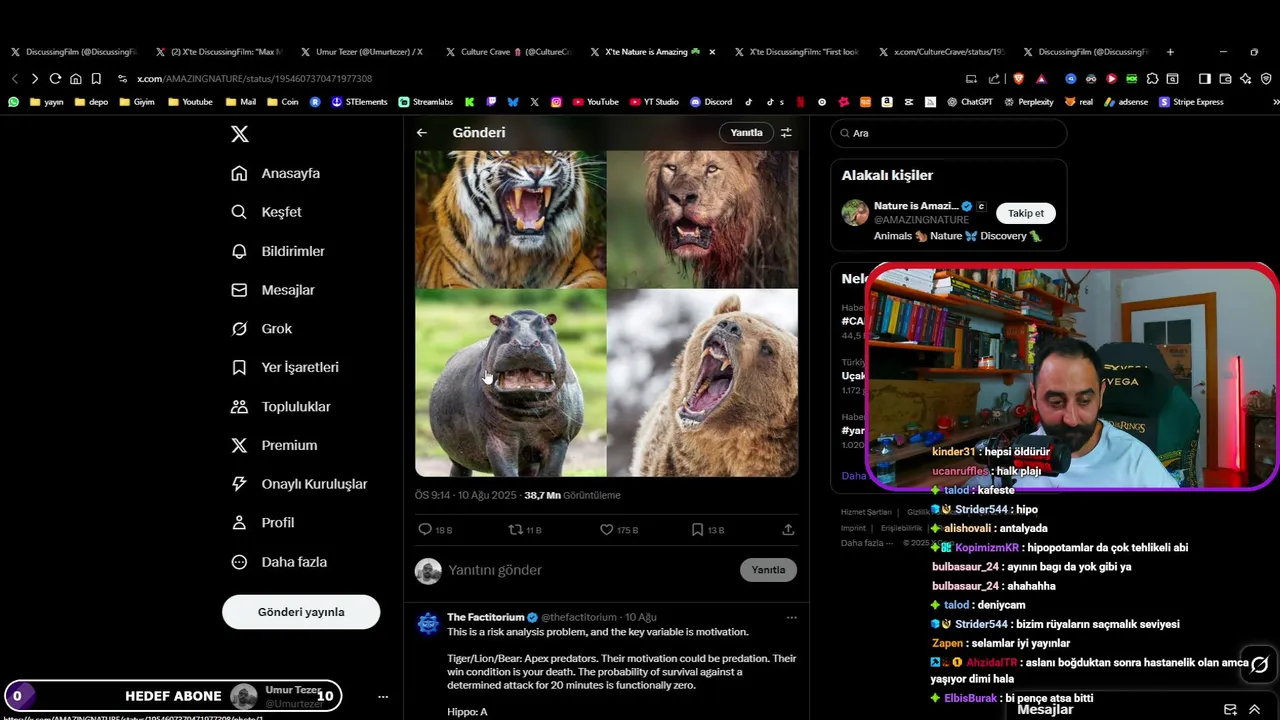
Task: Open the reply sorting options icon
Action: coord(786,132)
